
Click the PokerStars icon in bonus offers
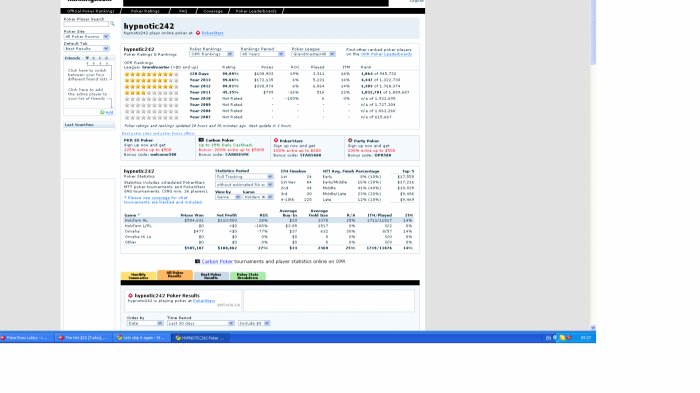coord(276,140)
